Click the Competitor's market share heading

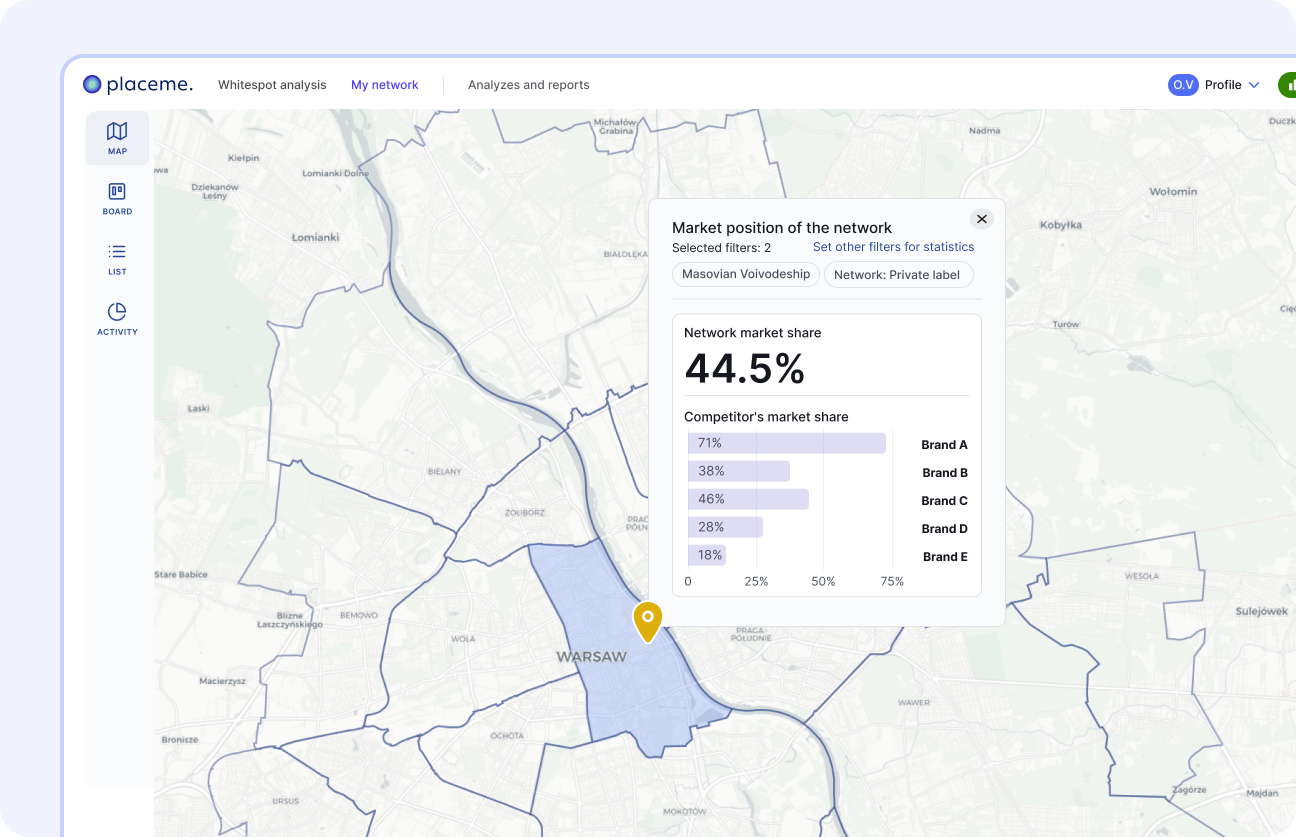pos(766,417)
